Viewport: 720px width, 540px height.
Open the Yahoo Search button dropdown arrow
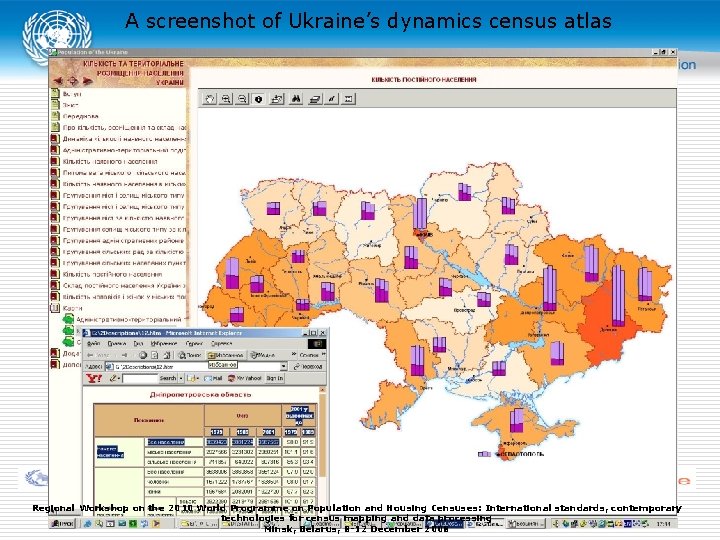[x=181, y=378]
